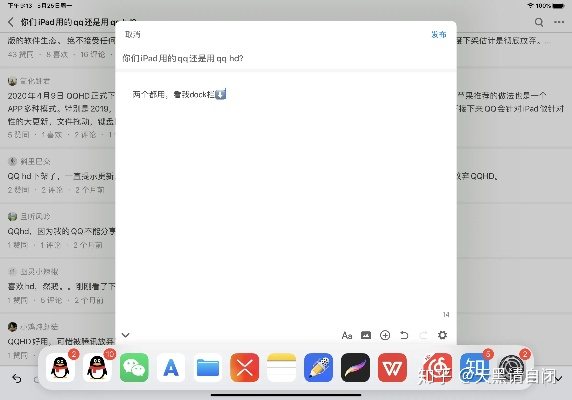Open the answer starting 'QQhd，因为我的QQ'
Viewport: 572px width, 400px height.
coord(61,231)
